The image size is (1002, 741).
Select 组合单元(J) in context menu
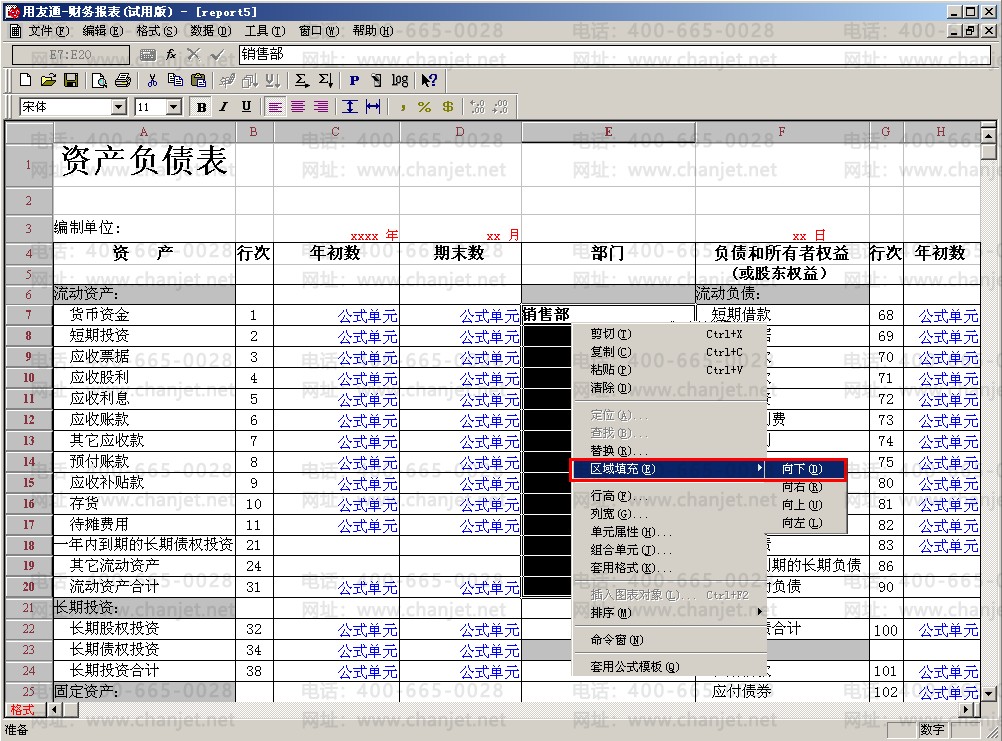pyautogui.click(x=667, y=549)
